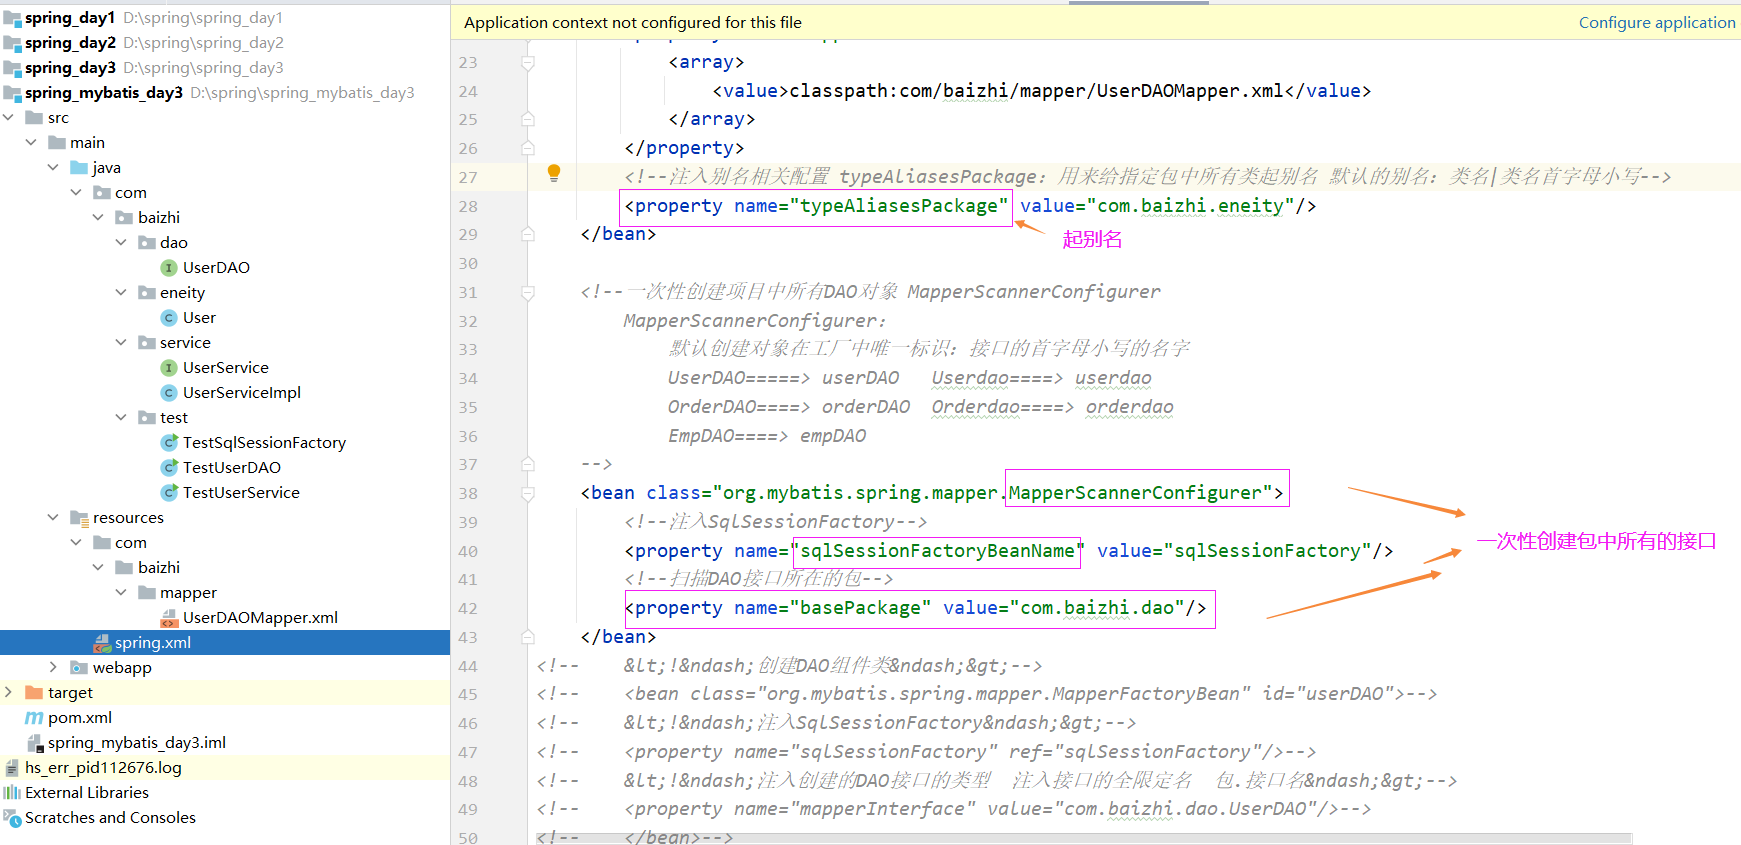1741x845 pixels.
Task: Toggle code folding at line 38
Action: click(x=528, y=494)
